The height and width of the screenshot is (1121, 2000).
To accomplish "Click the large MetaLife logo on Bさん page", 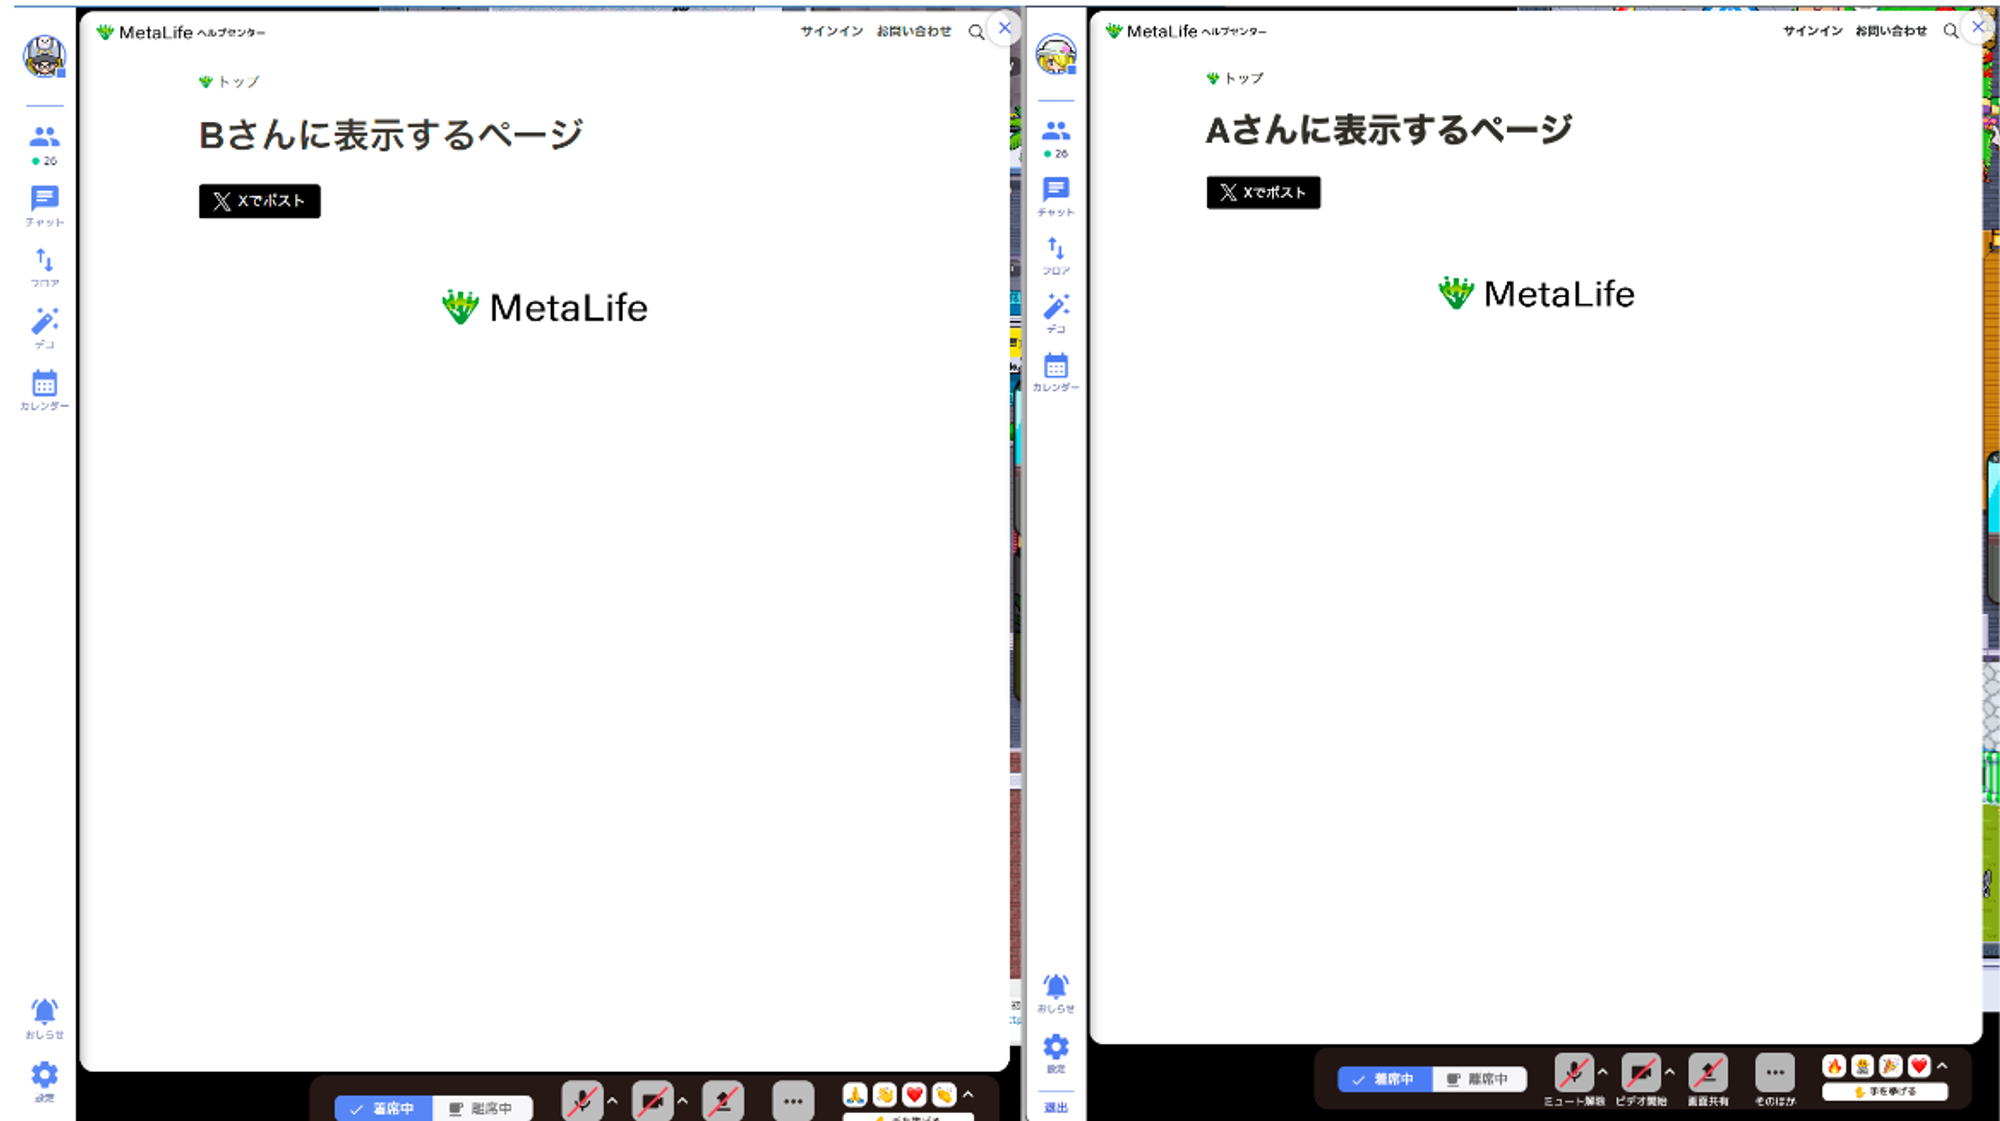I will (x=545, y=308).
